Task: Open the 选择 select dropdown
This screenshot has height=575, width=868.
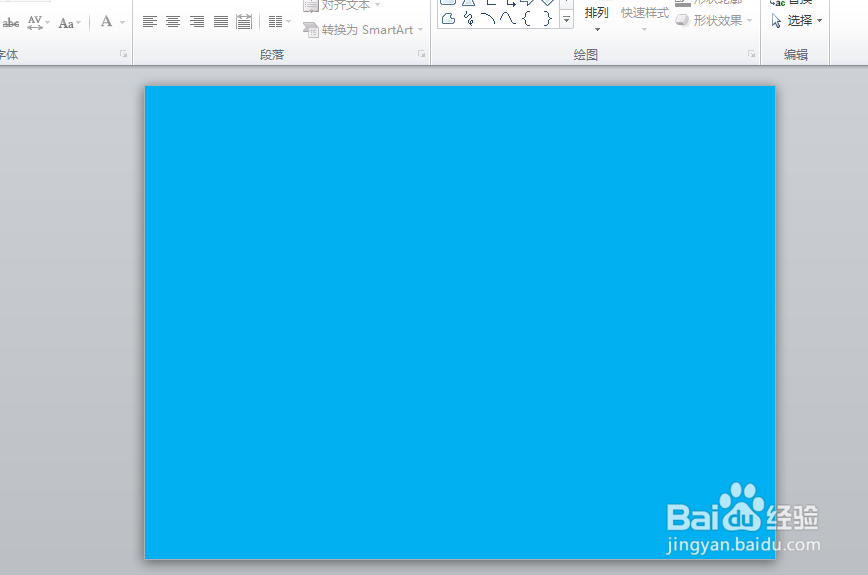Action: click(x=797, y=21)
